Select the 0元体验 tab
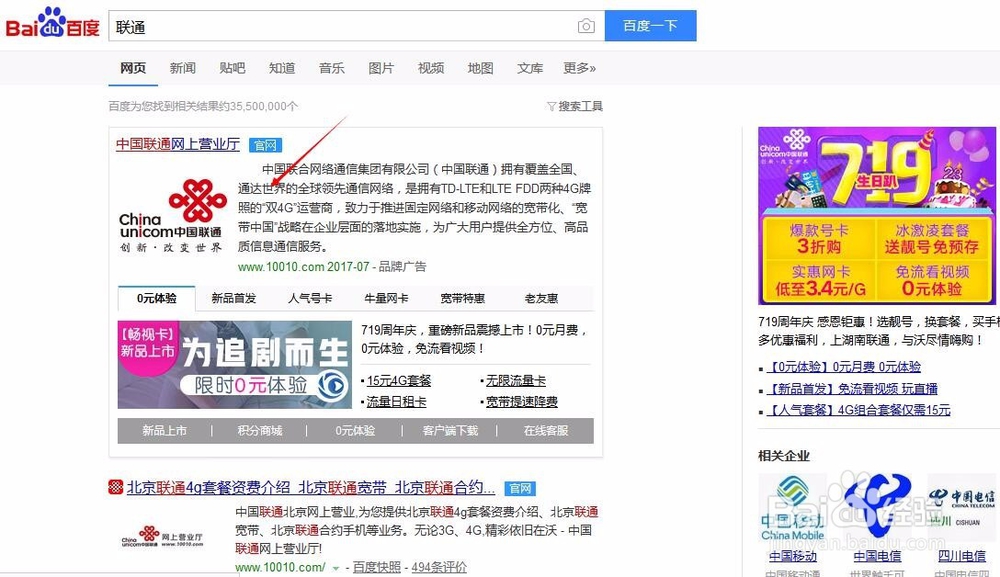This screenshot has height=577, width=1000. (157, 298)
